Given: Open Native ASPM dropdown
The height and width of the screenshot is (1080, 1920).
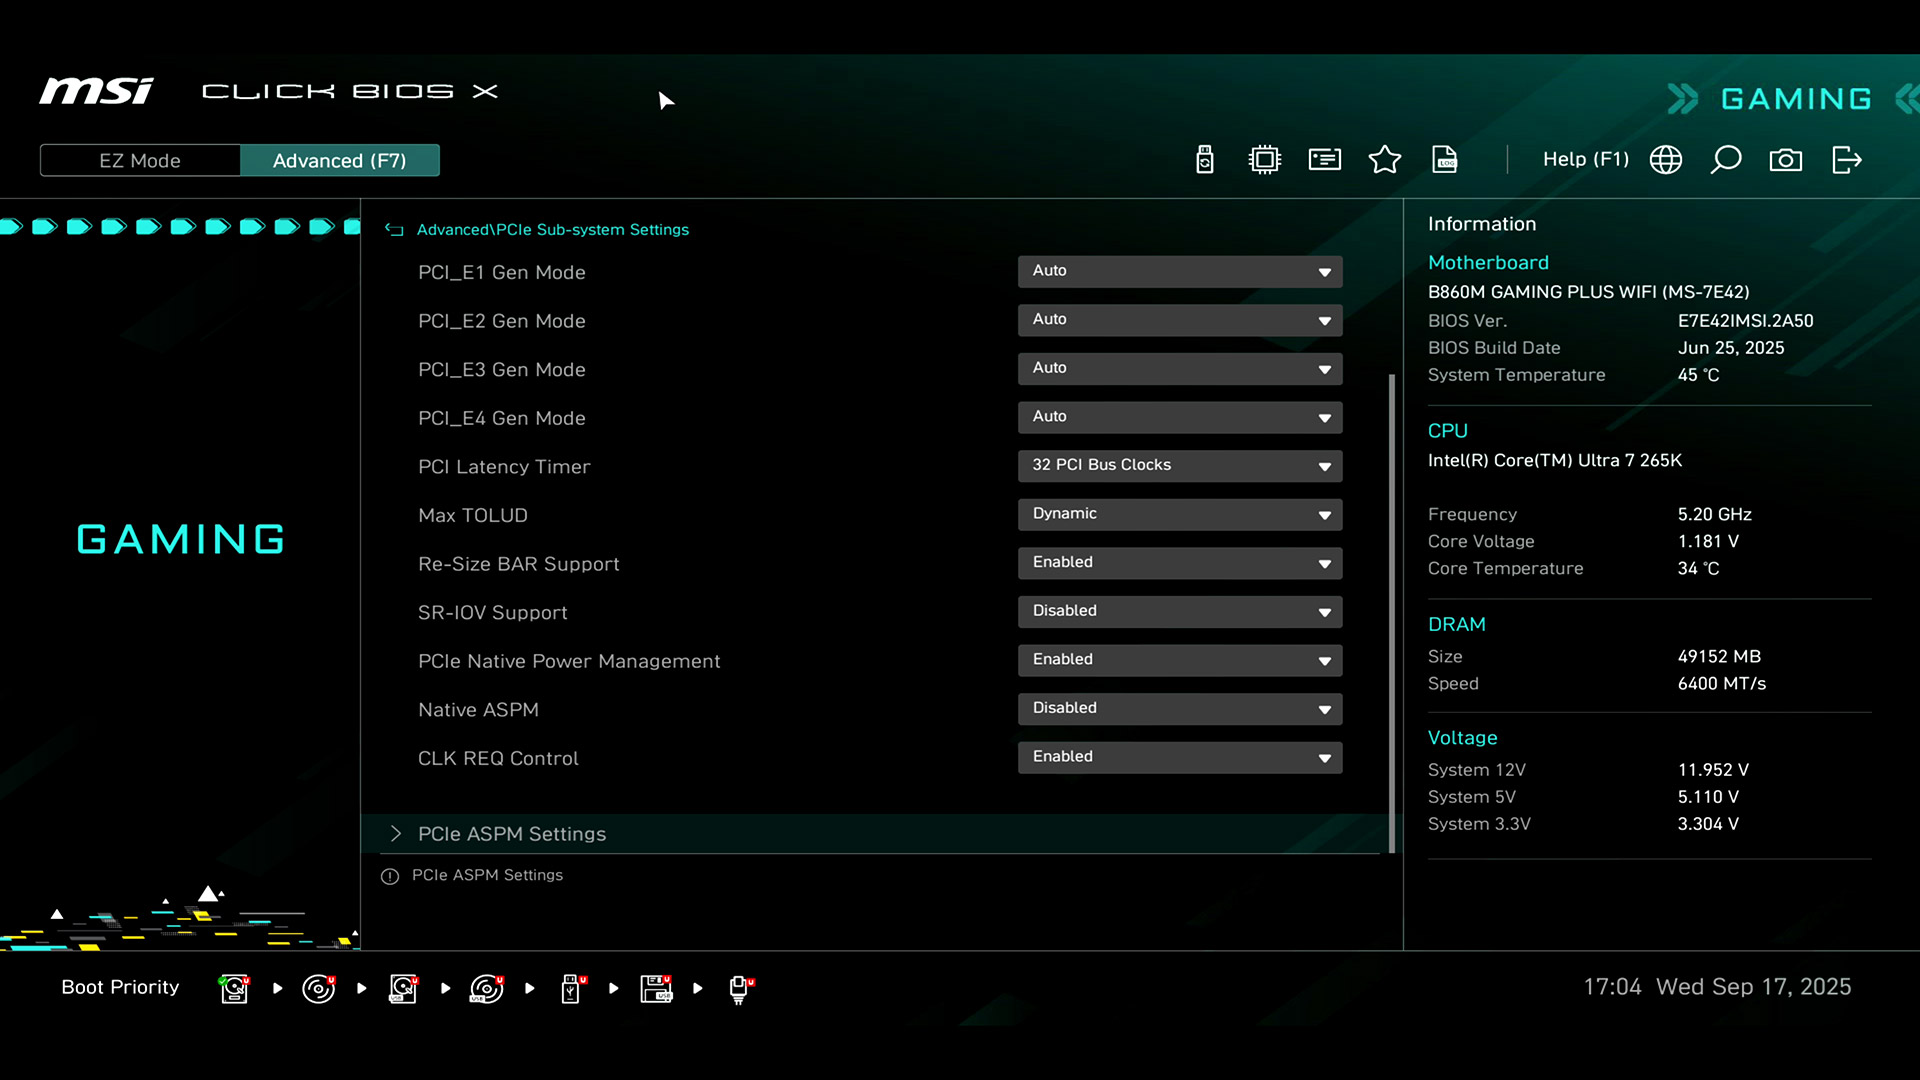Looking at the screenshot, I should point(1180,708).
